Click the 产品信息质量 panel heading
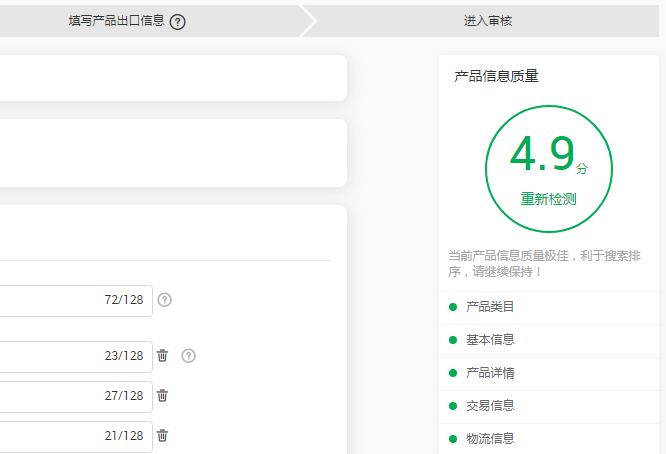Screen dimensions: 666x454 [496, 76]
